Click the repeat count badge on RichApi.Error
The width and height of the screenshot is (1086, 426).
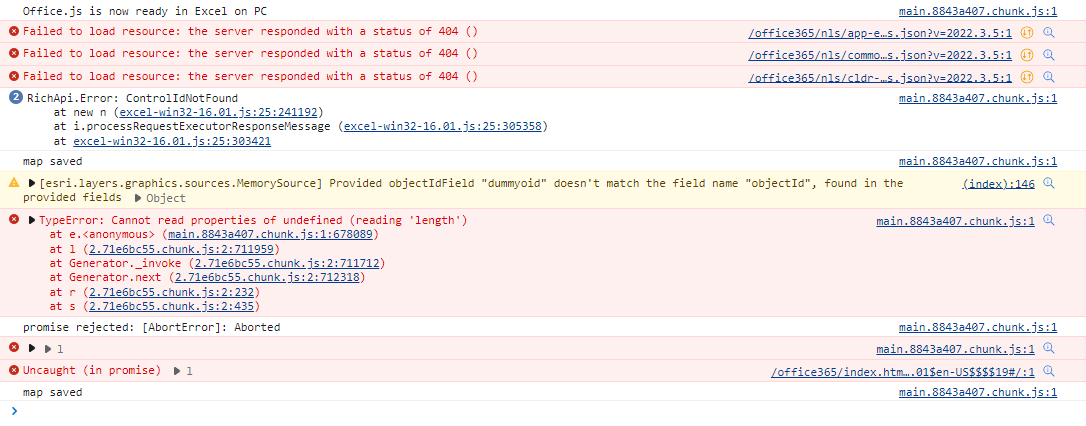click(15, 98)
